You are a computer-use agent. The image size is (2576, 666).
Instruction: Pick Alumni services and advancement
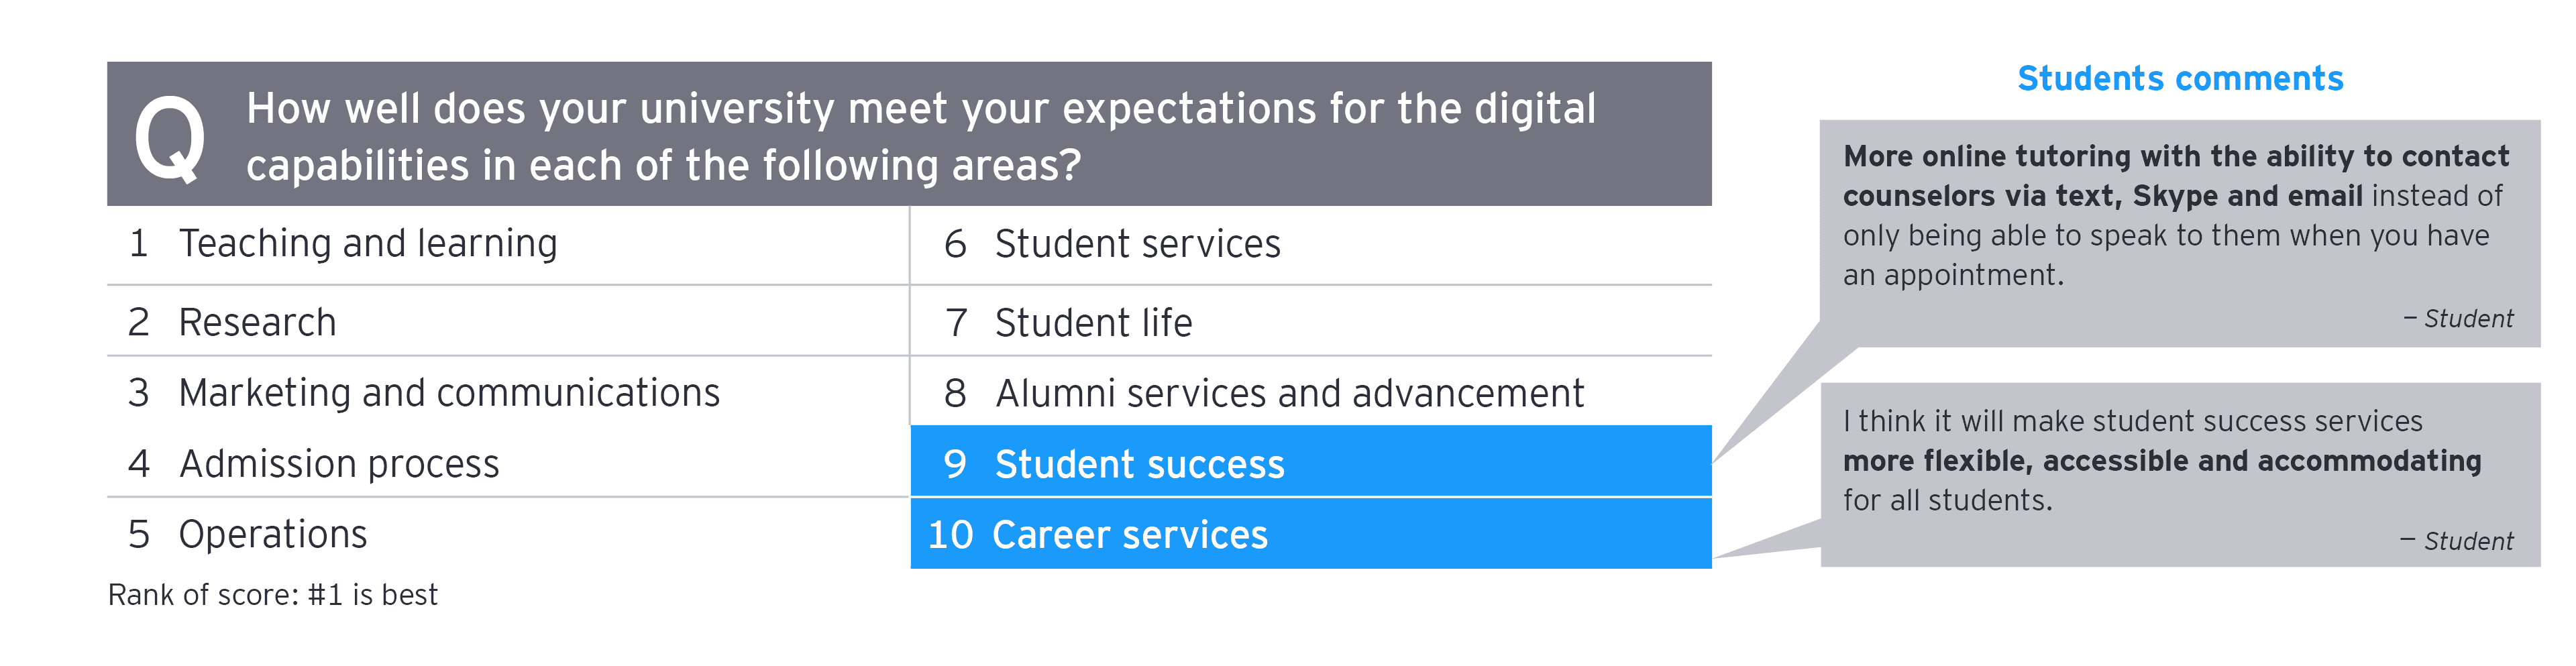pos(1289,394)
